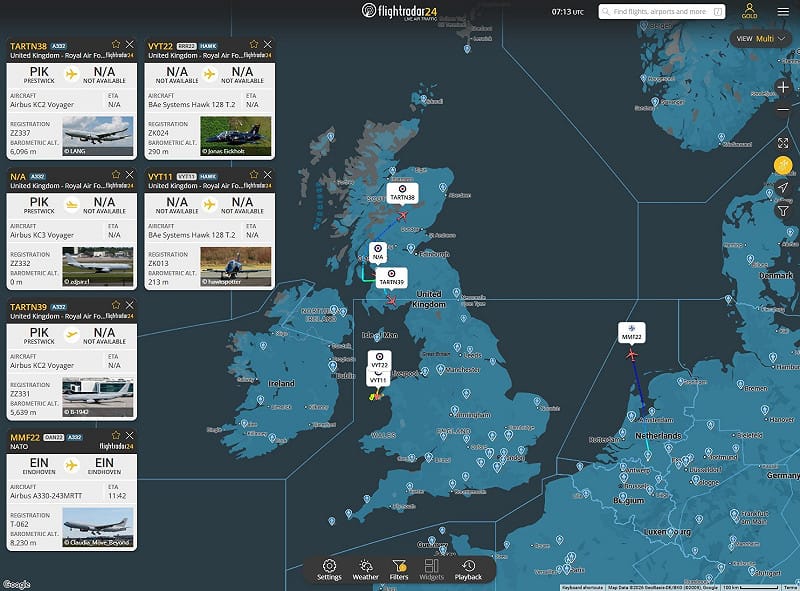Star the N/A ZZ332 flight card
The width and height of the screenshot is (800, 591).
[x=116, y=175]
